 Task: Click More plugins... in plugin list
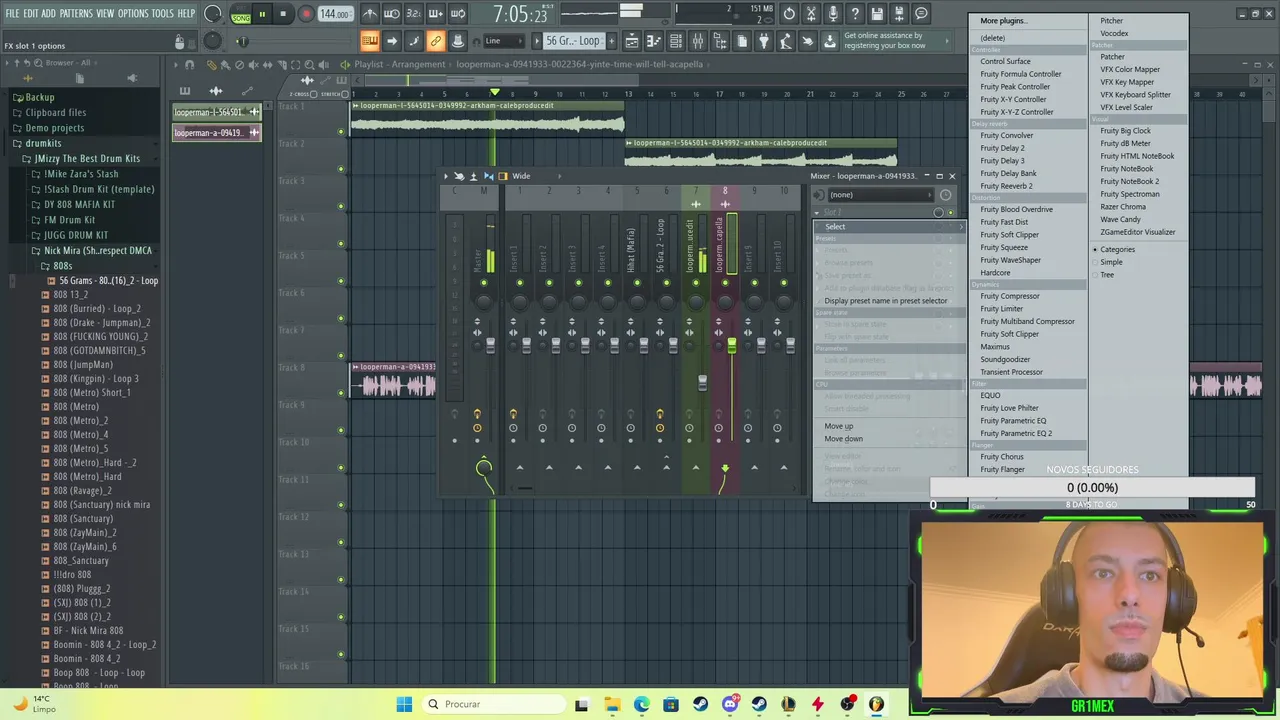click(x=1003, y=21)
